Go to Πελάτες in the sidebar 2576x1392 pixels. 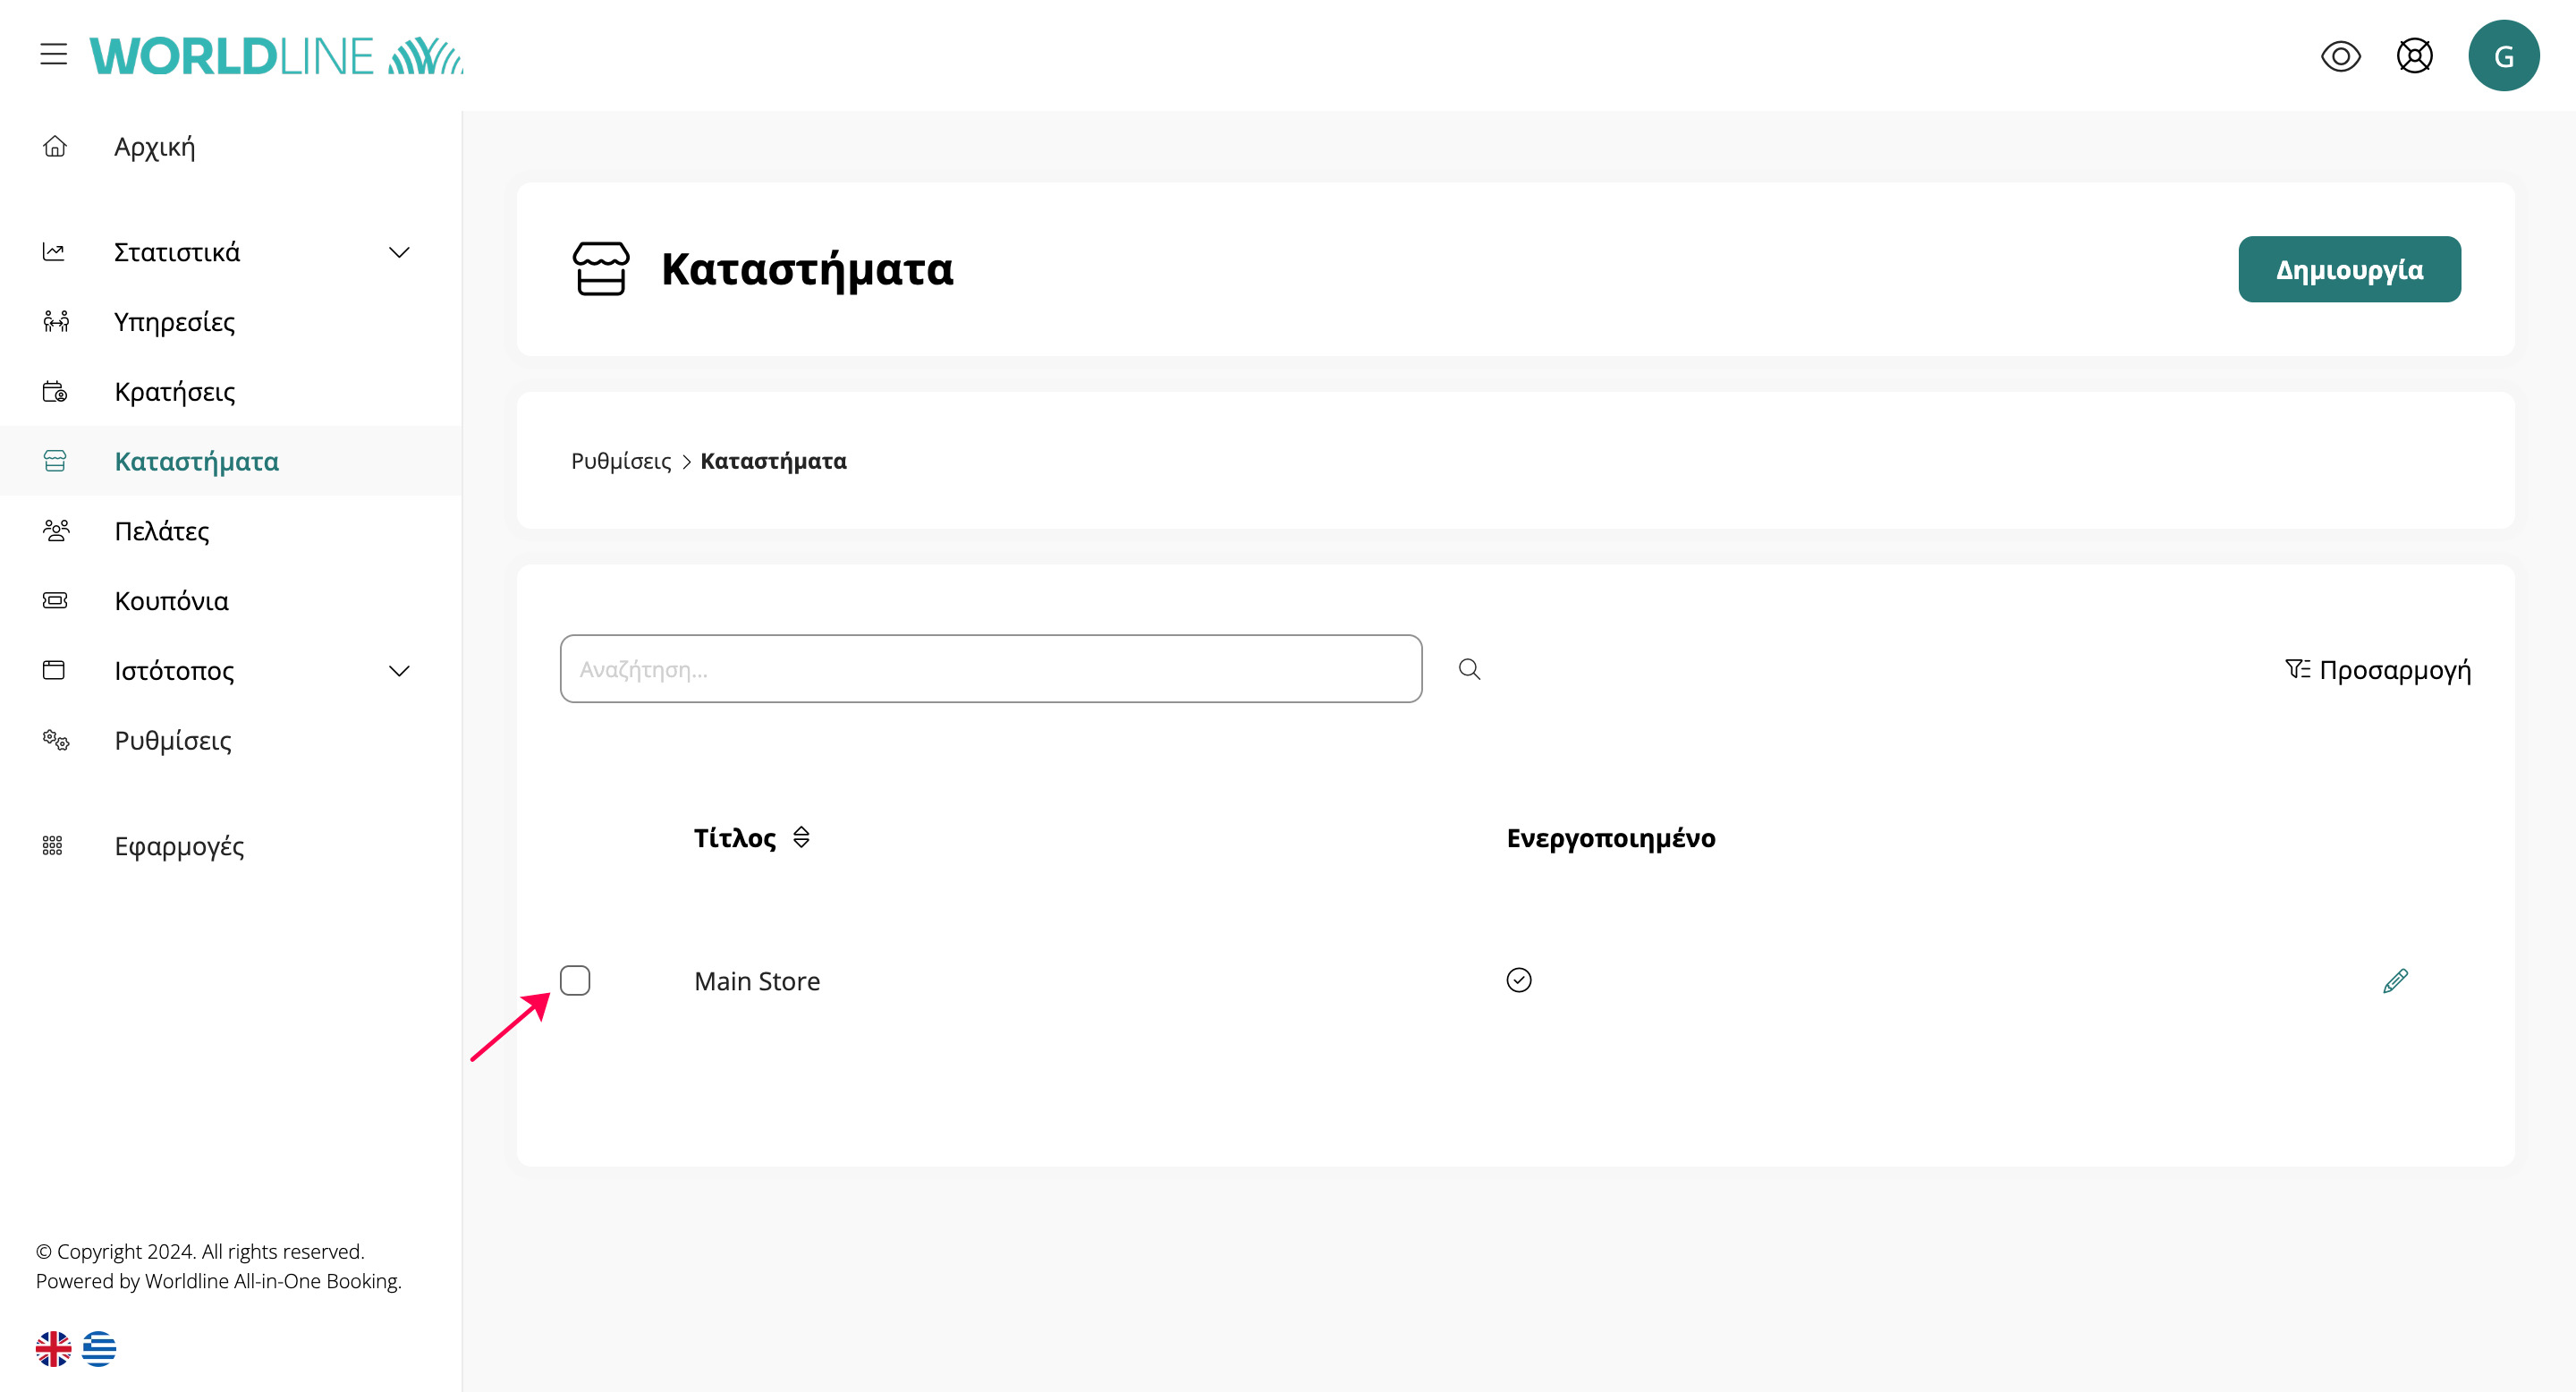162,531
